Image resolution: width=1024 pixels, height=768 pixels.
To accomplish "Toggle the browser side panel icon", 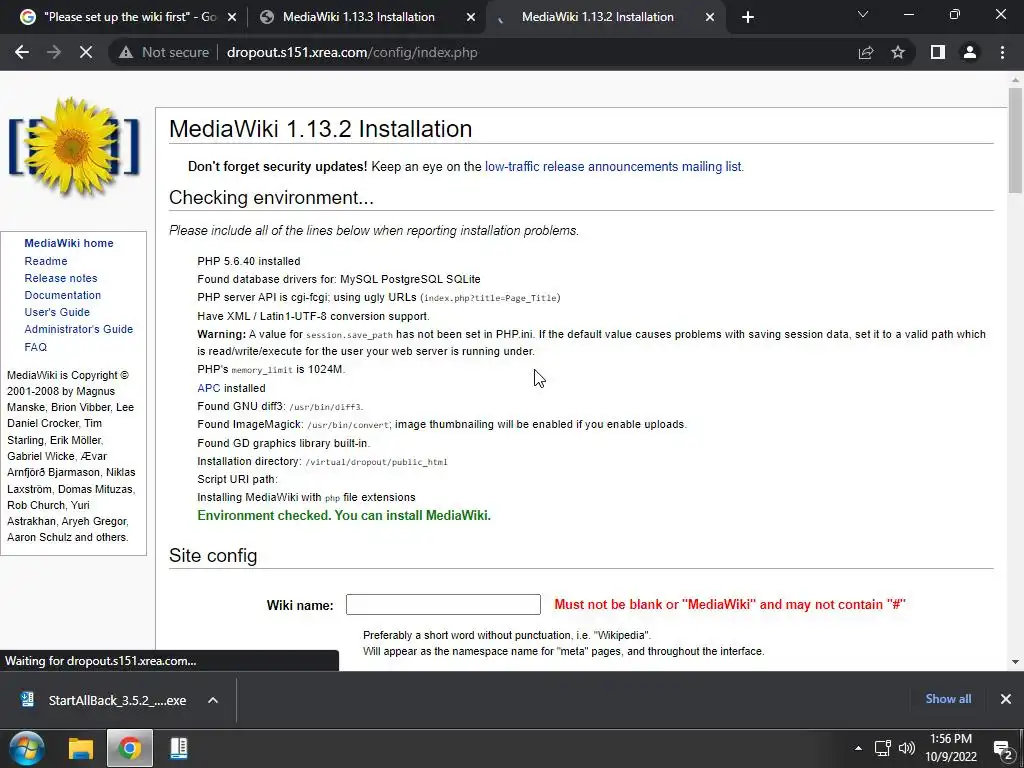I will (938, 52).
